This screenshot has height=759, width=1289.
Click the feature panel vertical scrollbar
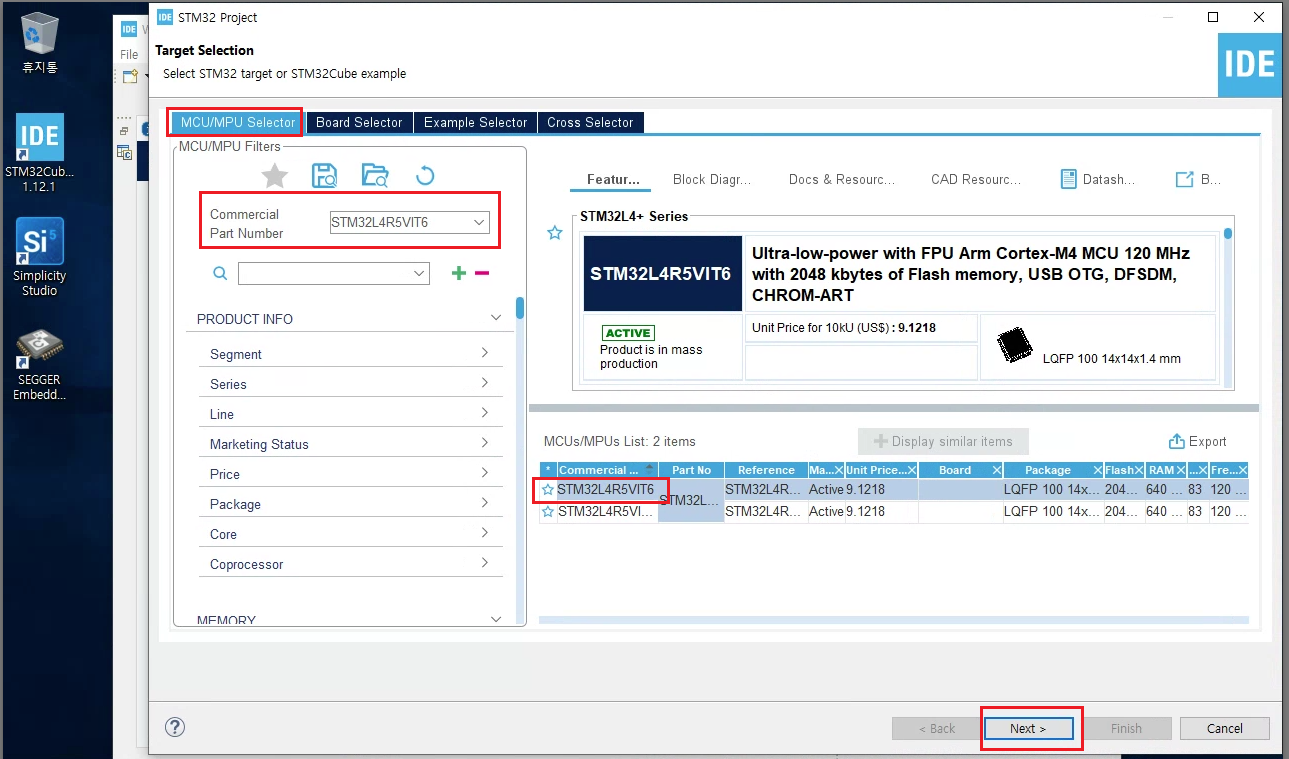tap(1228, 234)
